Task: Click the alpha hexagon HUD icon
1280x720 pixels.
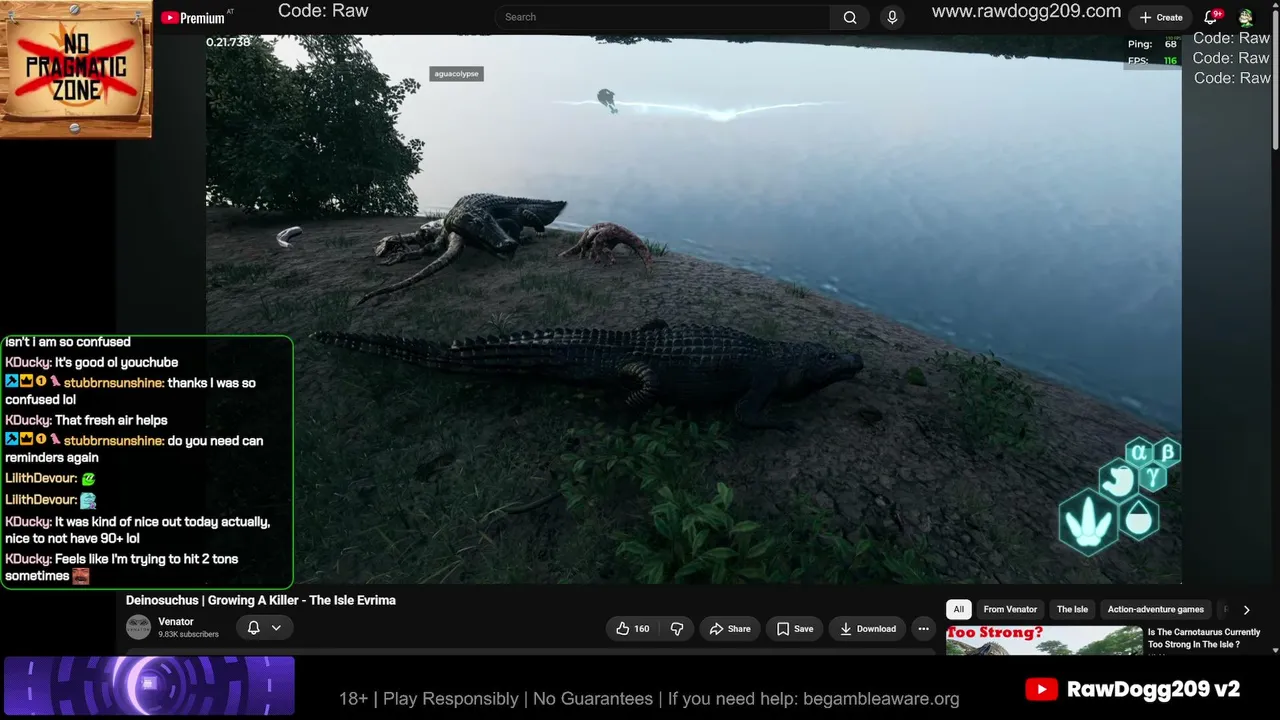Action: click(x=1139, y=453)
